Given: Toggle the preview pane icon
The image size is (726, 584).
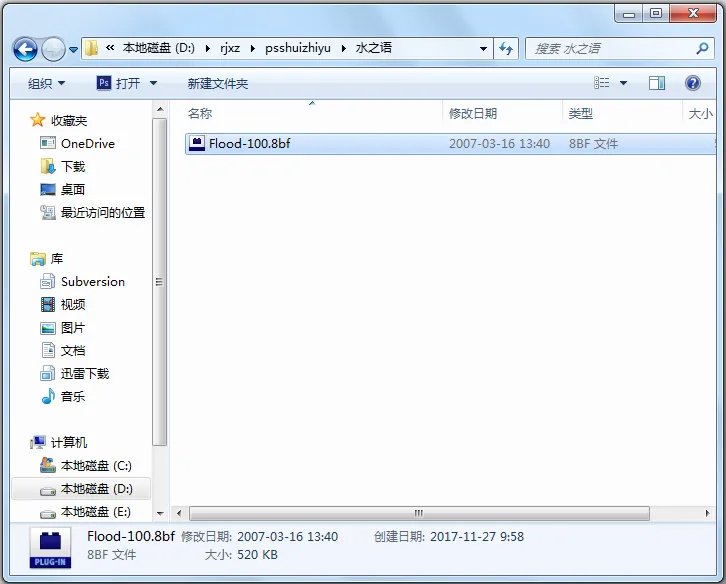Looking at the screenshot, I should pyautogui.click(x=657, y=83).
